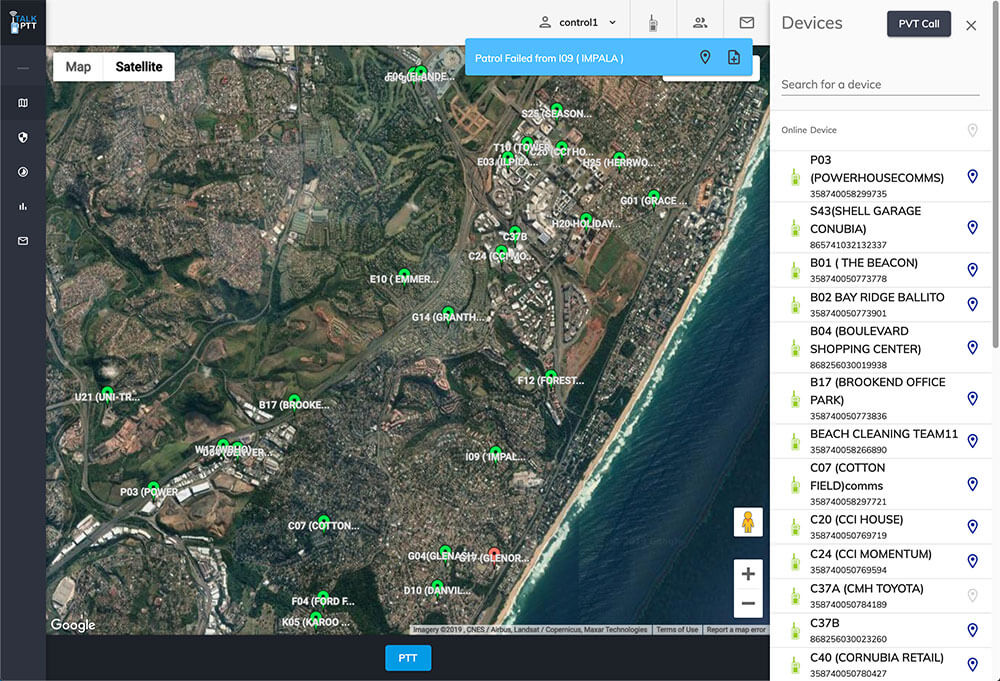Image resolution: width=1000 pixels, height=681 pixels.
Task: Click the walkie-talkie icon in top bar
Action: pos(652,22)
